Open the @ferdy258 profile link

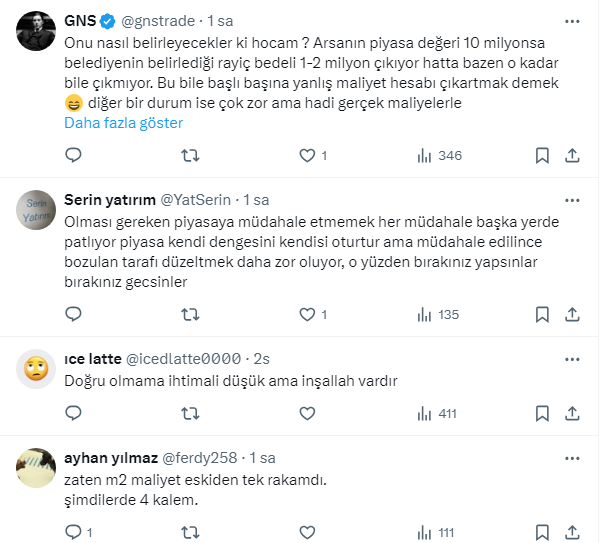tap(199, 458)
